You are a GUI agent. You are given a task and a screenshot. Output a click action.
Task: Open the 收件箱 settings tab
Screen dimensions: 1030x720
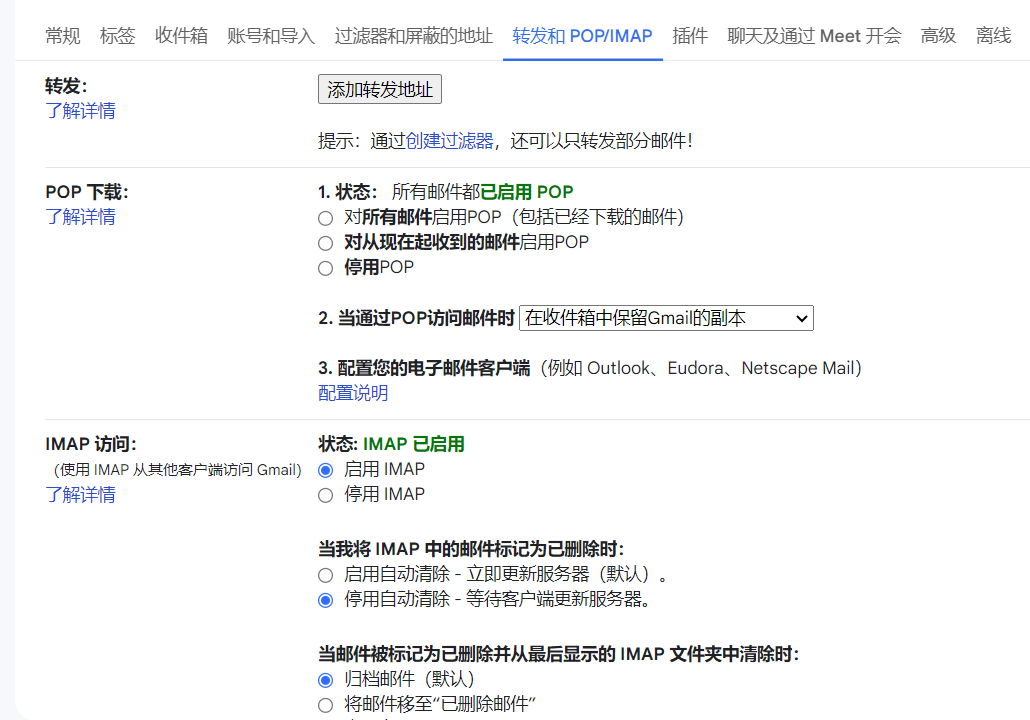click(x=181, y=36)
